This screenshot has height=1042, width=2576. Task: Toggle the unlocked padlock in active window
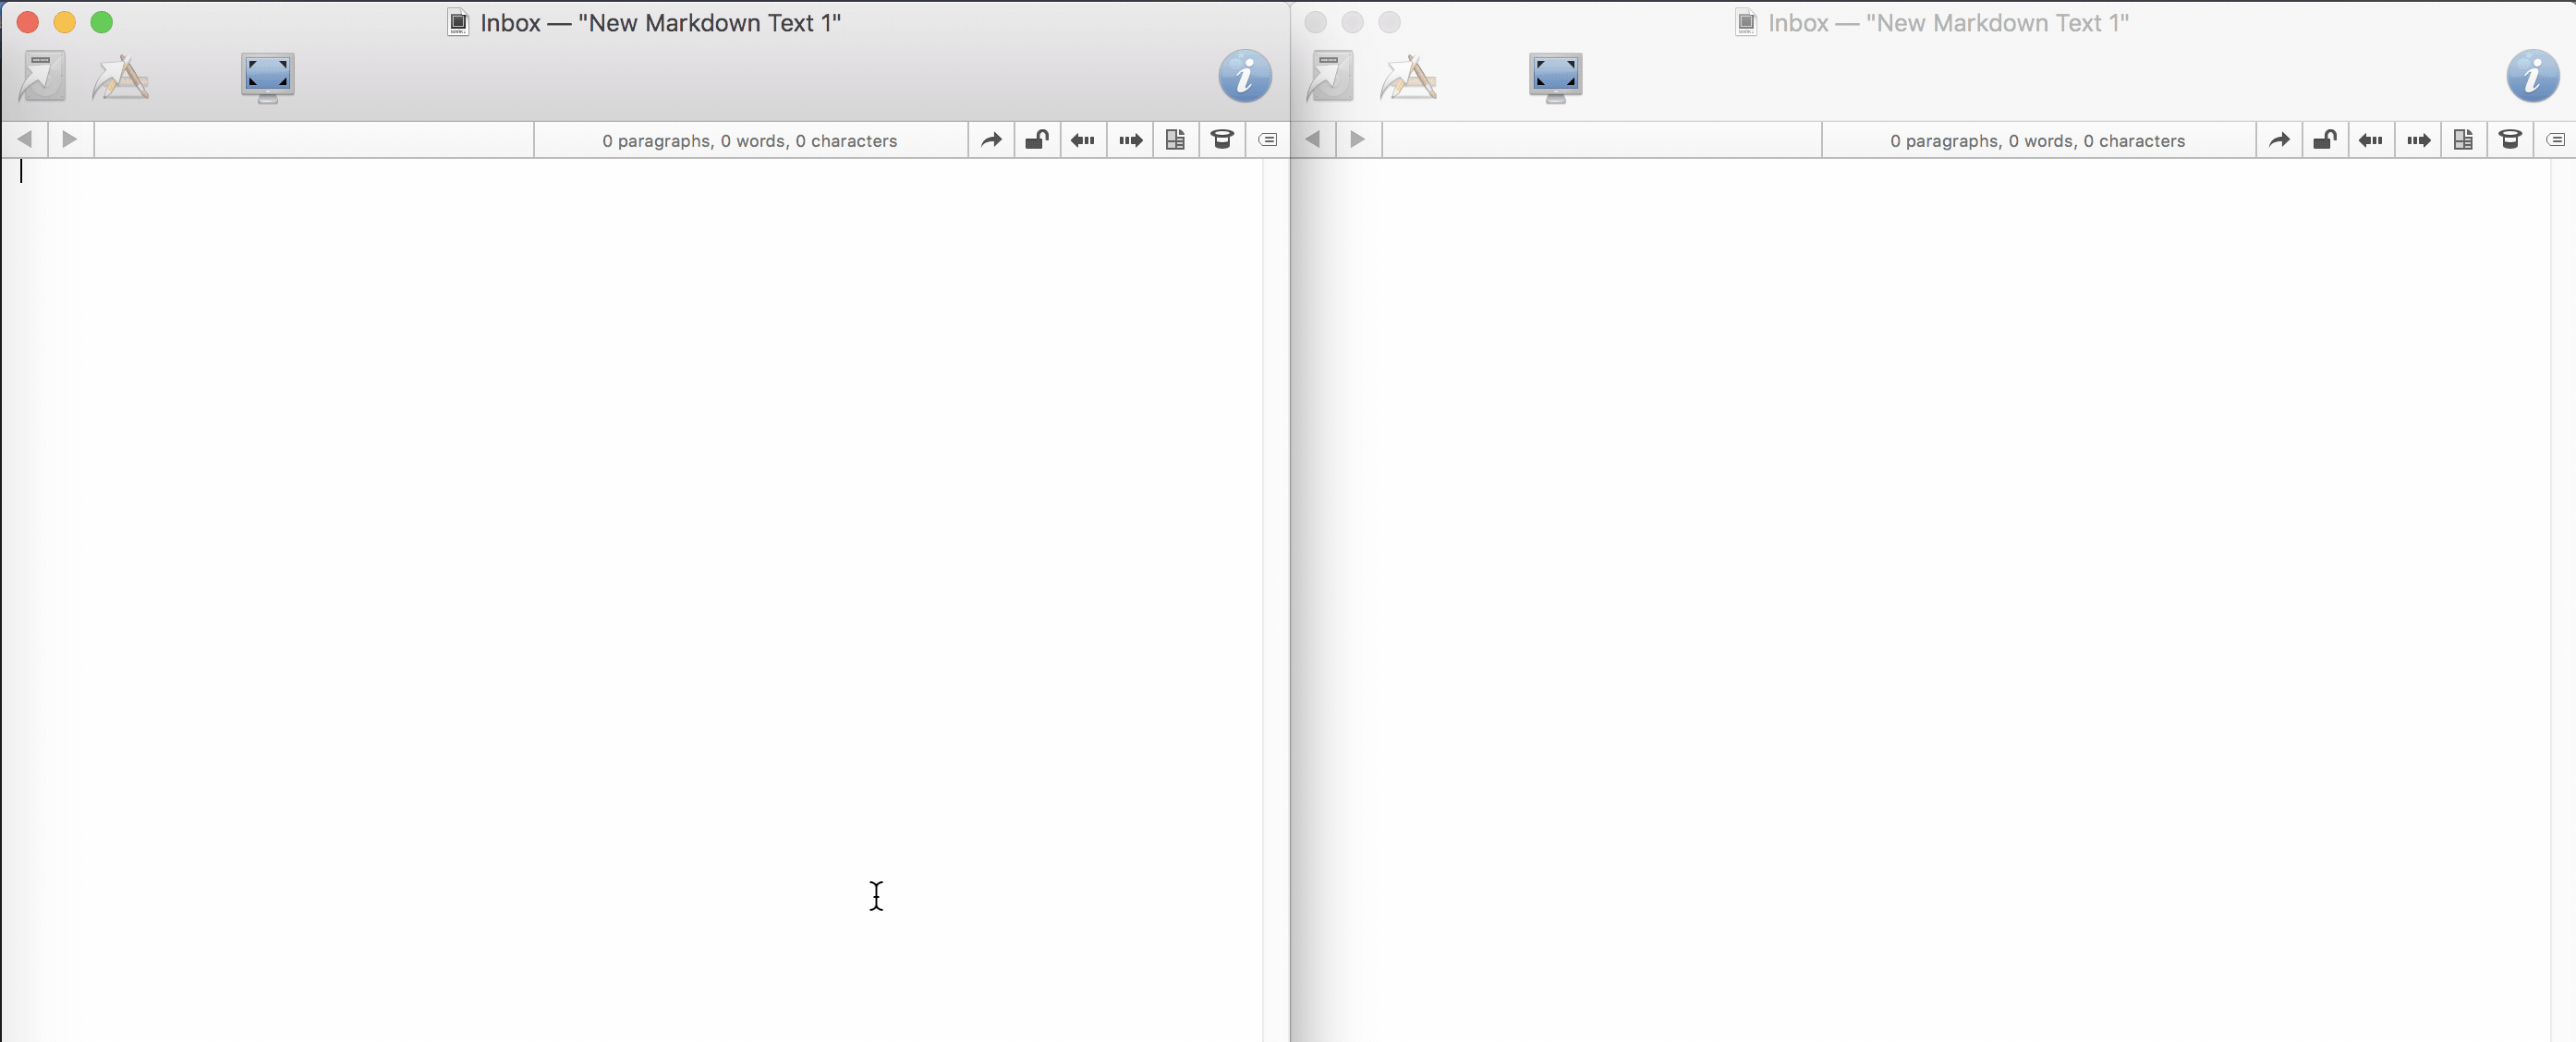[1036, 140]
